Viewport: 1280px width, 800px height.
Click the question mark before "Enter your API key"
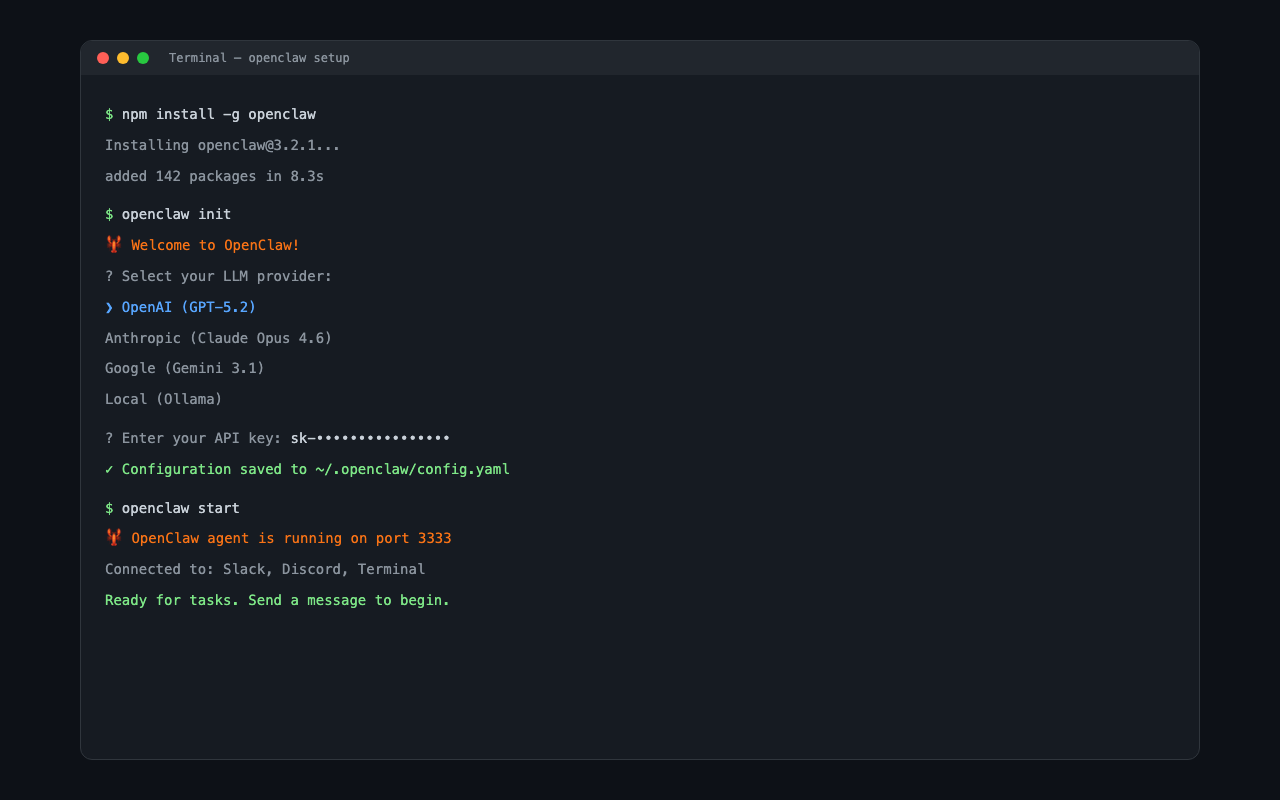click(109, 437)
